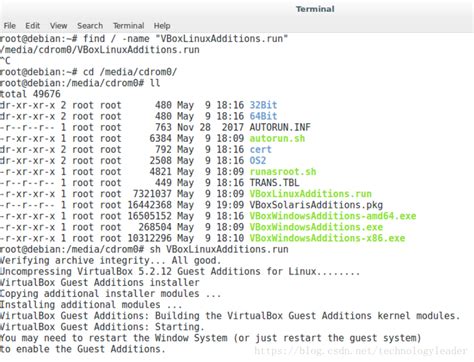Click 'You may need to restart' line
This screenshot has width=474, height=362.
211,338
